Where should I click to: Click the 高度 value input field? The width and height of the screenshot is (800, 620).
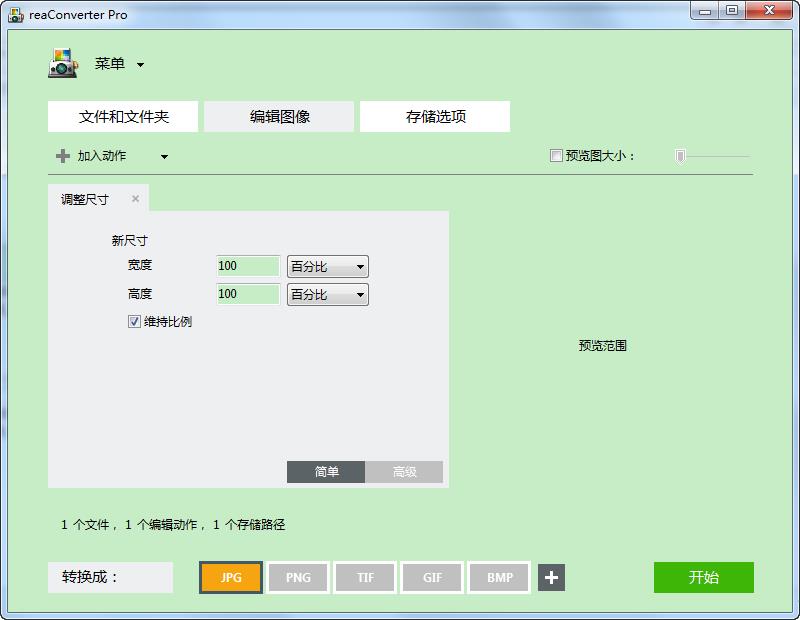click(x=248, y=294)
